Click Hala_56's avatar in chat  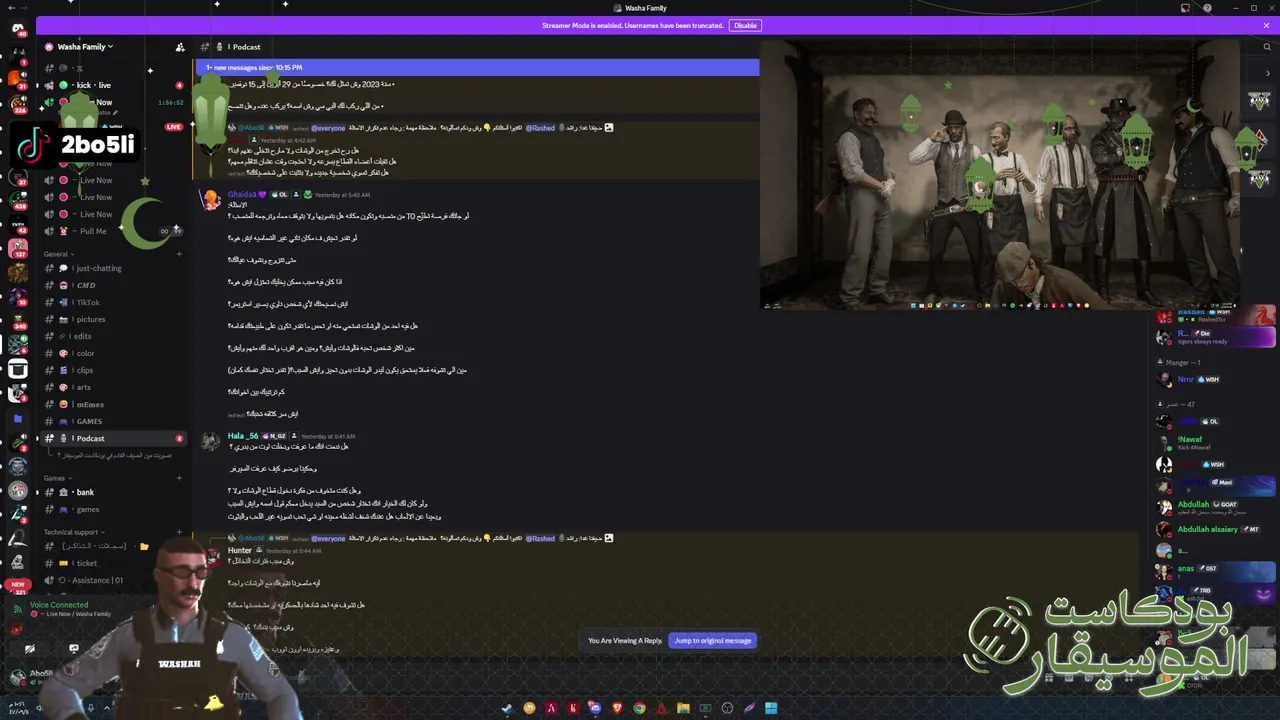pyautogui.click(x=210, y=442)
